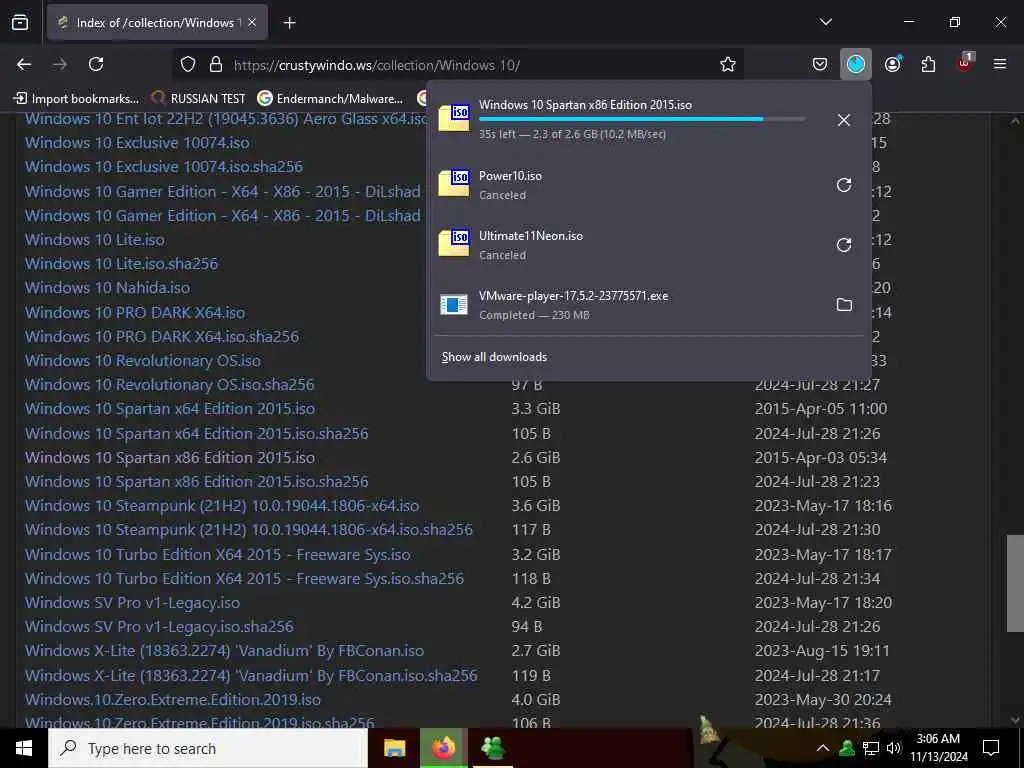Open uBlock Origin extension icon
1024x768 pixels.
point(965,63)
